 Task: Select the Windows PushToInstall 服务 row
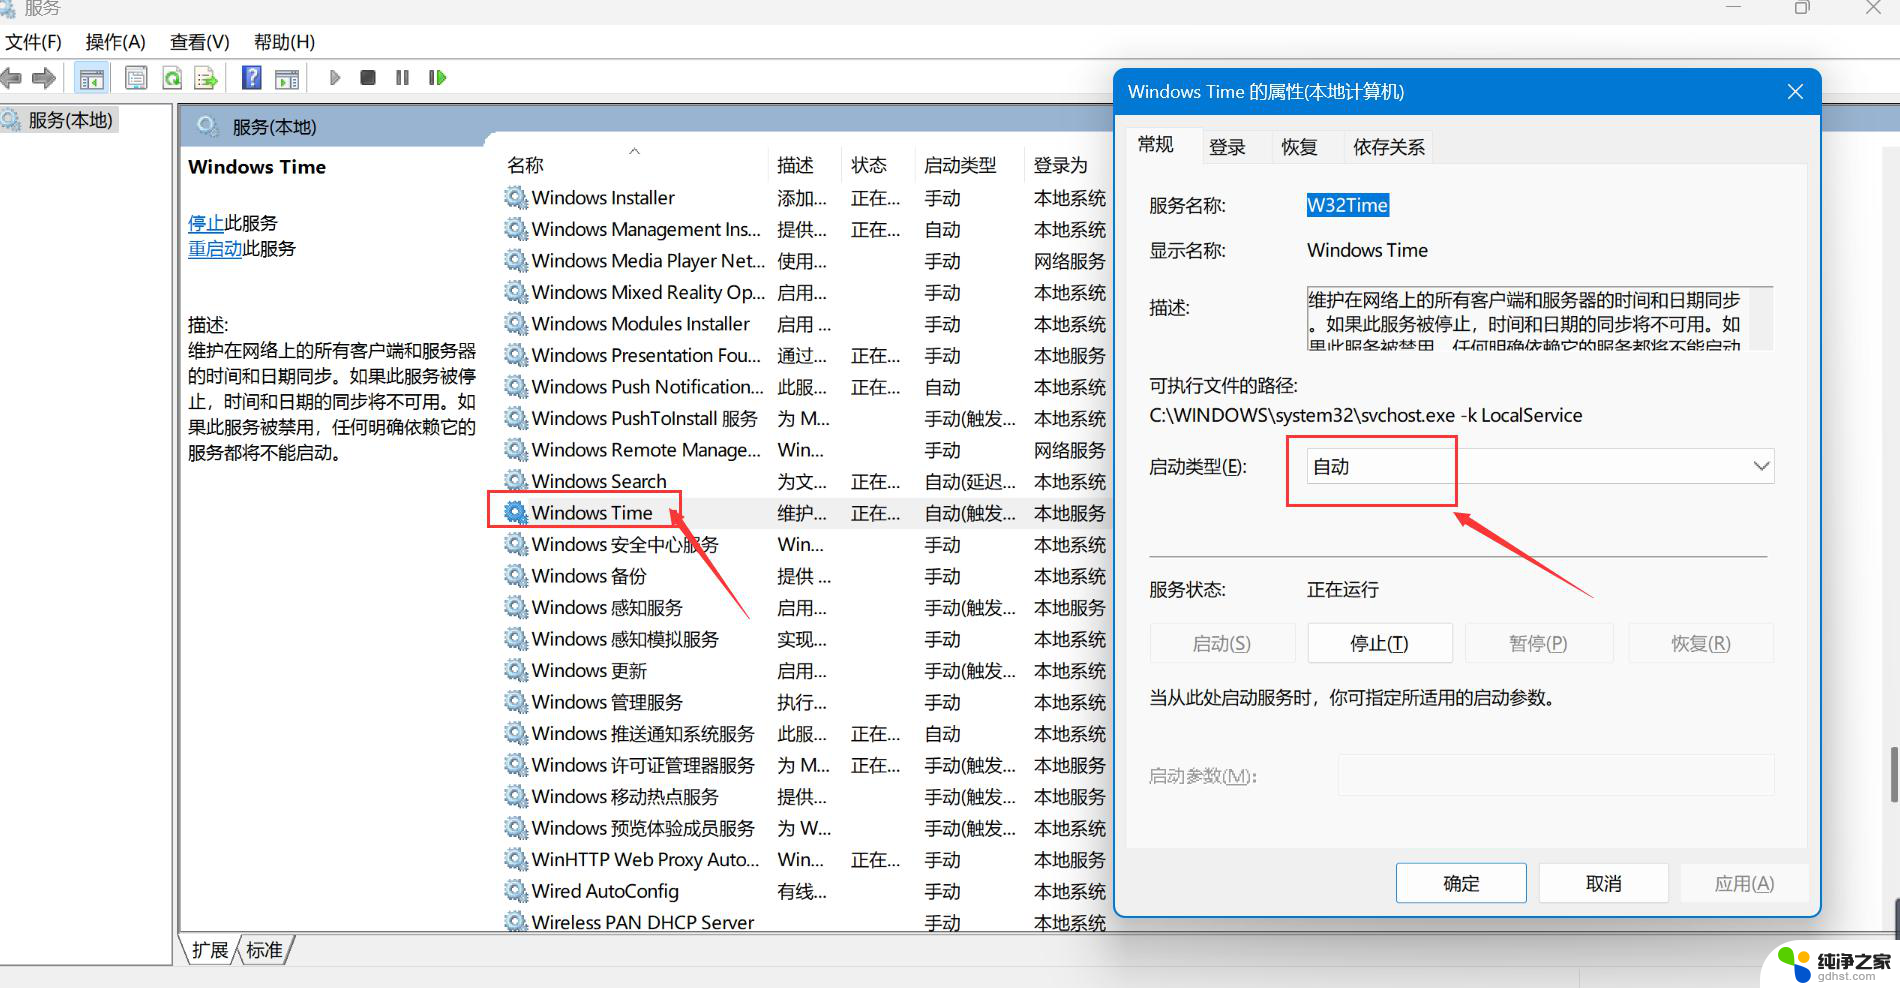pyautogui.click(x=805, y=418)
